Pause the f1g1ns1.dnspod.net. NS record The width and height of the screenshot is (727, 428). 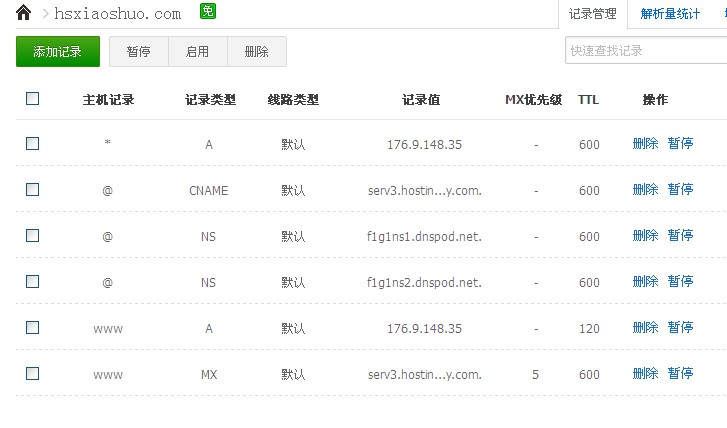pos(680,236)
